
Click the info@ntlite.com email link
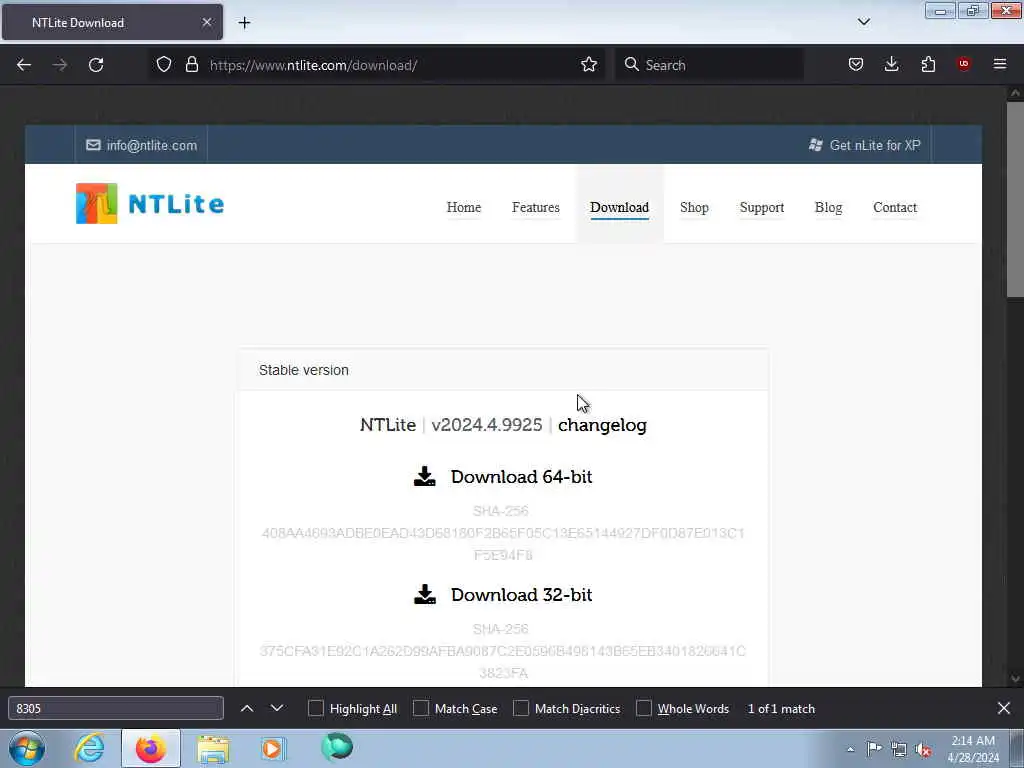152,145
